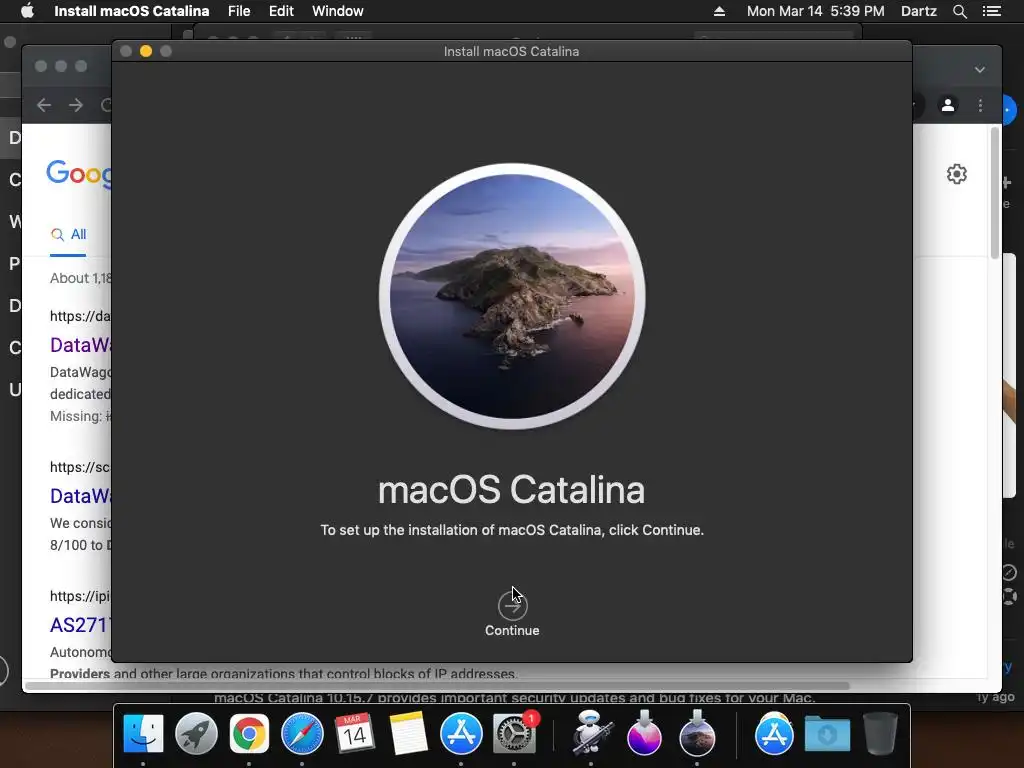Open the AS271 search result link
Viewport: 1024px width, 768px height.
[80, 625]
